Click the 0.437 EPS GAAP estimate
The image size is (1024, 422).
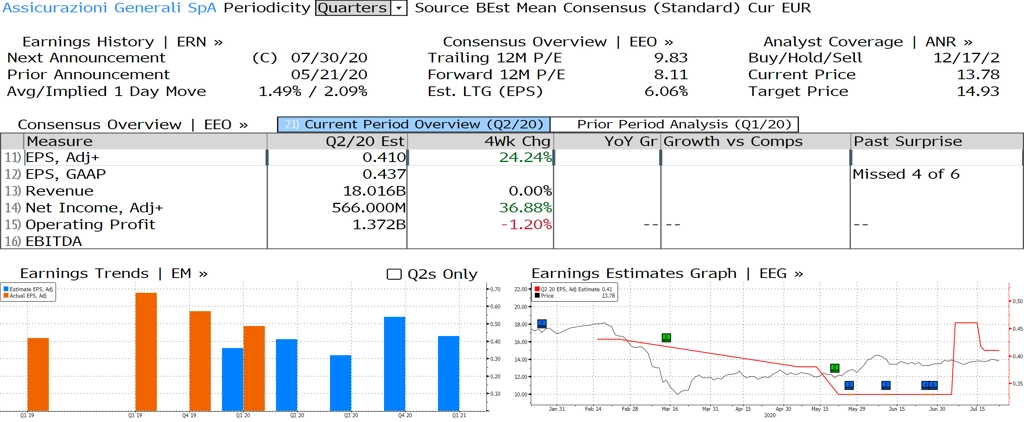click(384, 174)
